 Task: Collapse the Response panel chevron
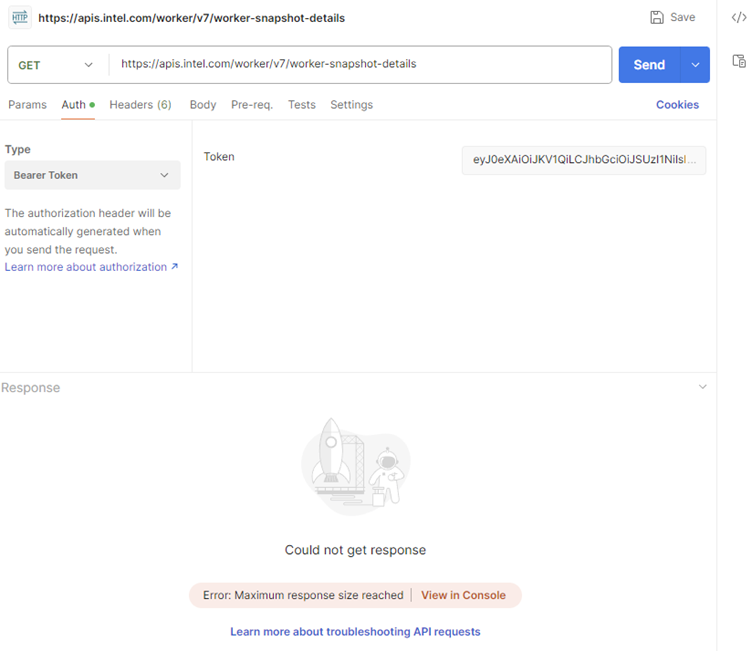[702, 387]
